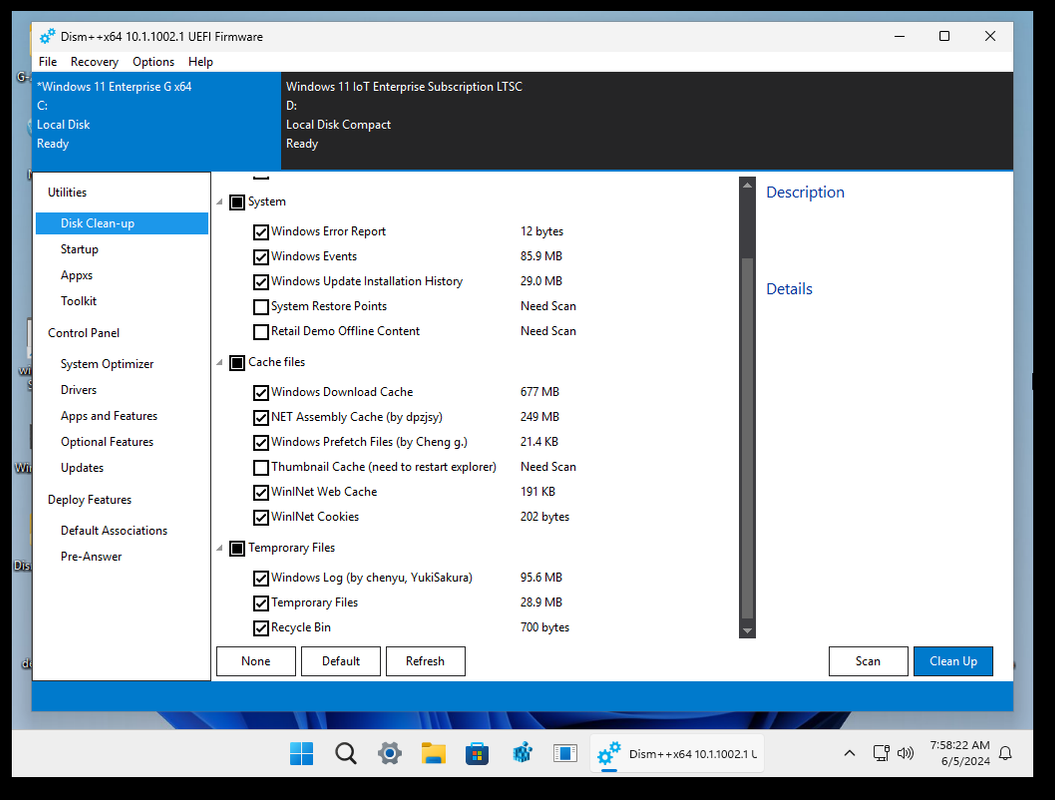Viewport: 1055px width, 800px height.
Task: Open Optional Features page
Action: pyautogui.click(x=107, y=441)
